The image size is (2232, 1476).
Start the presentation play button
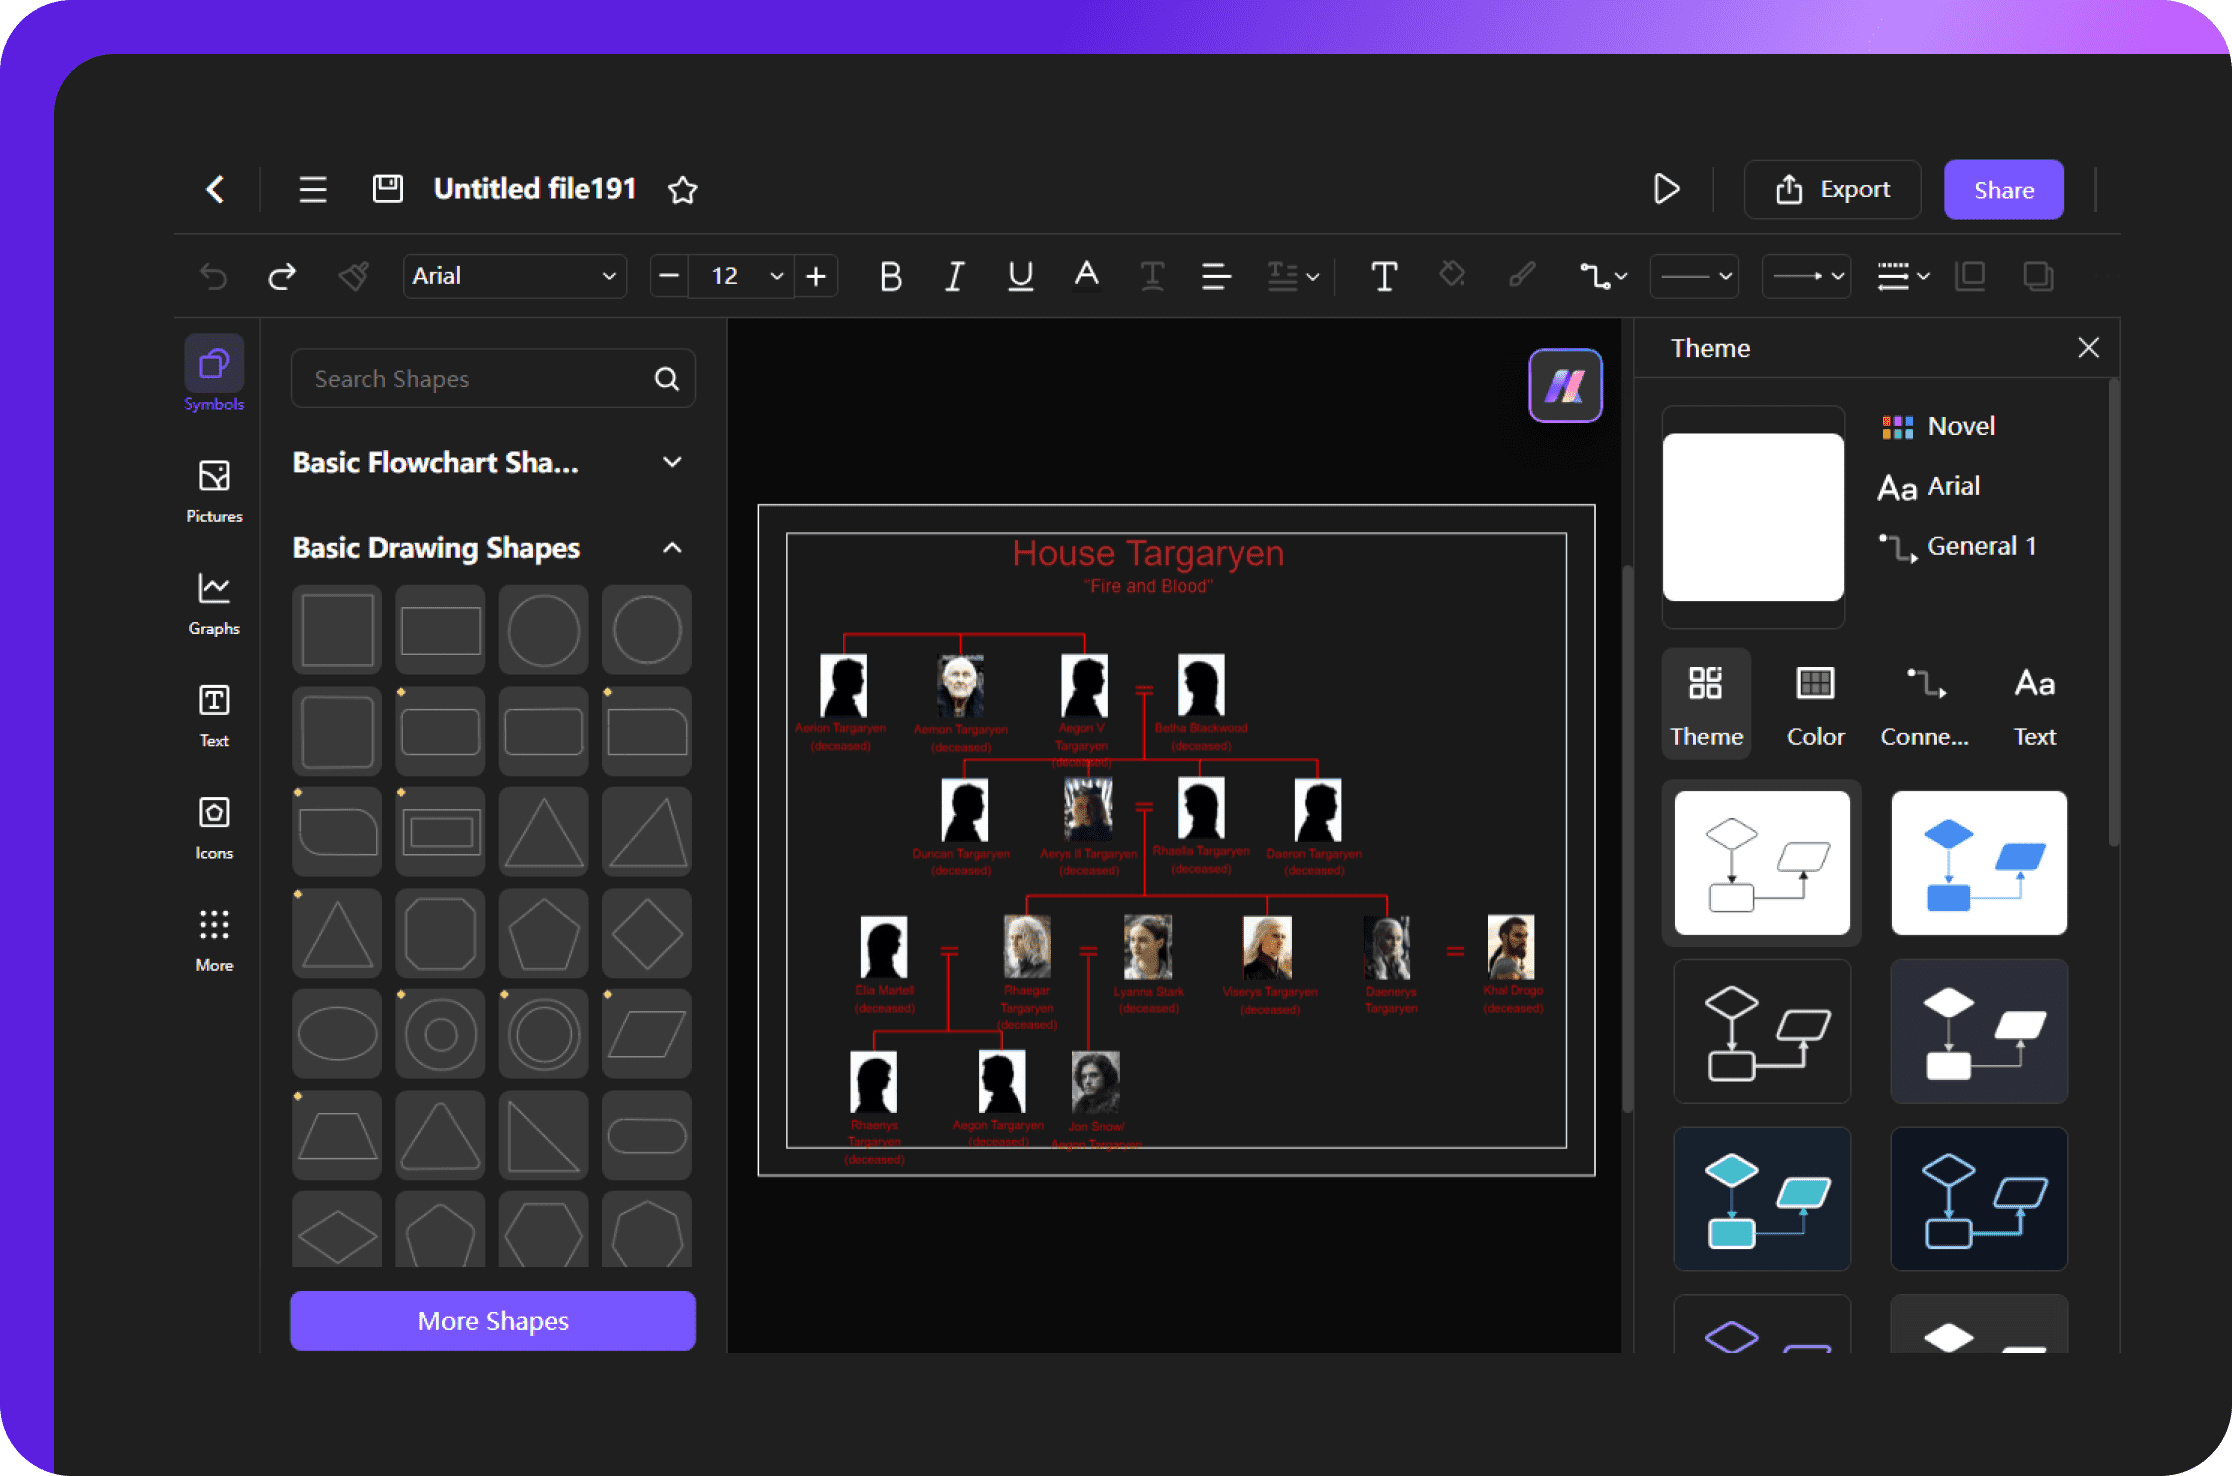(1666, 188)
